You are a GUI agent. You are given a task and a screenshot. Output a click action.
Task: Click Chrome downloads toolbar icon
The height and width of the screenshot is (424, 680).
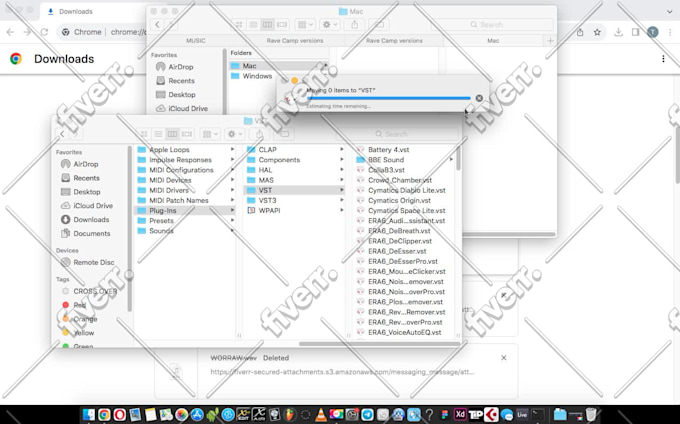(618, 32)
